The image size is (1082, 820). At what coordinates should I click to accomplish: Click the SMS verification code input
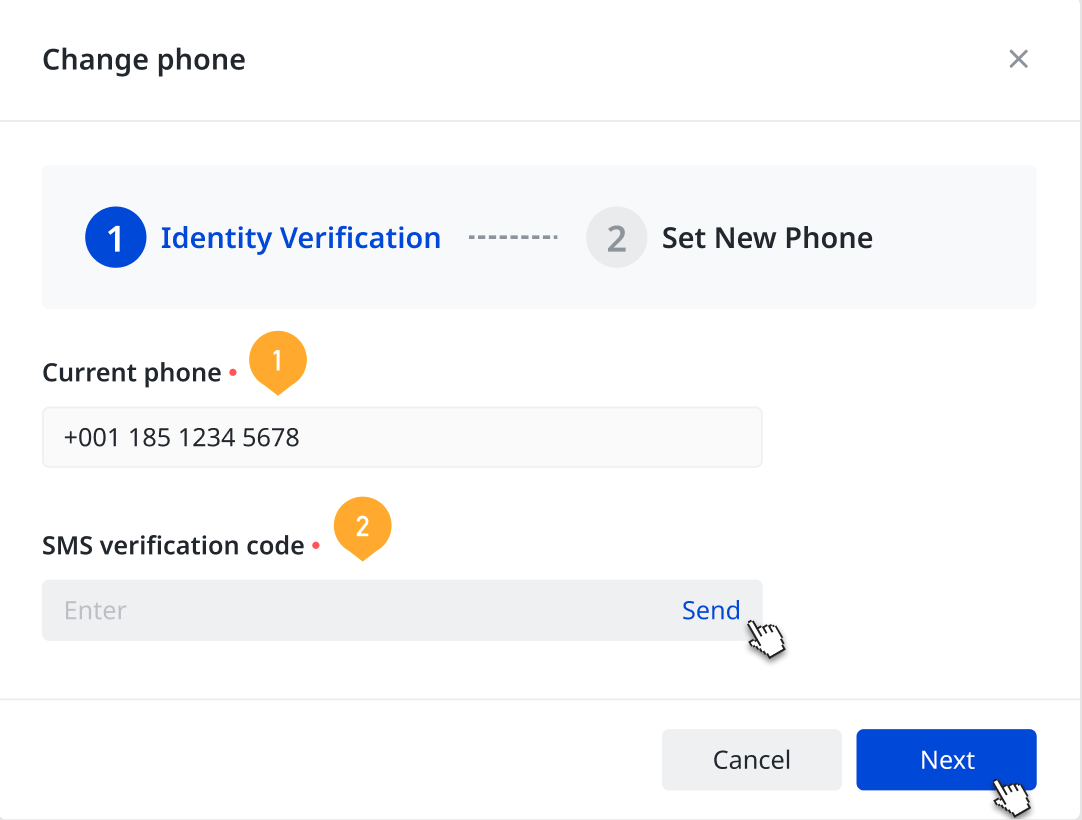[x=402, y=610]
